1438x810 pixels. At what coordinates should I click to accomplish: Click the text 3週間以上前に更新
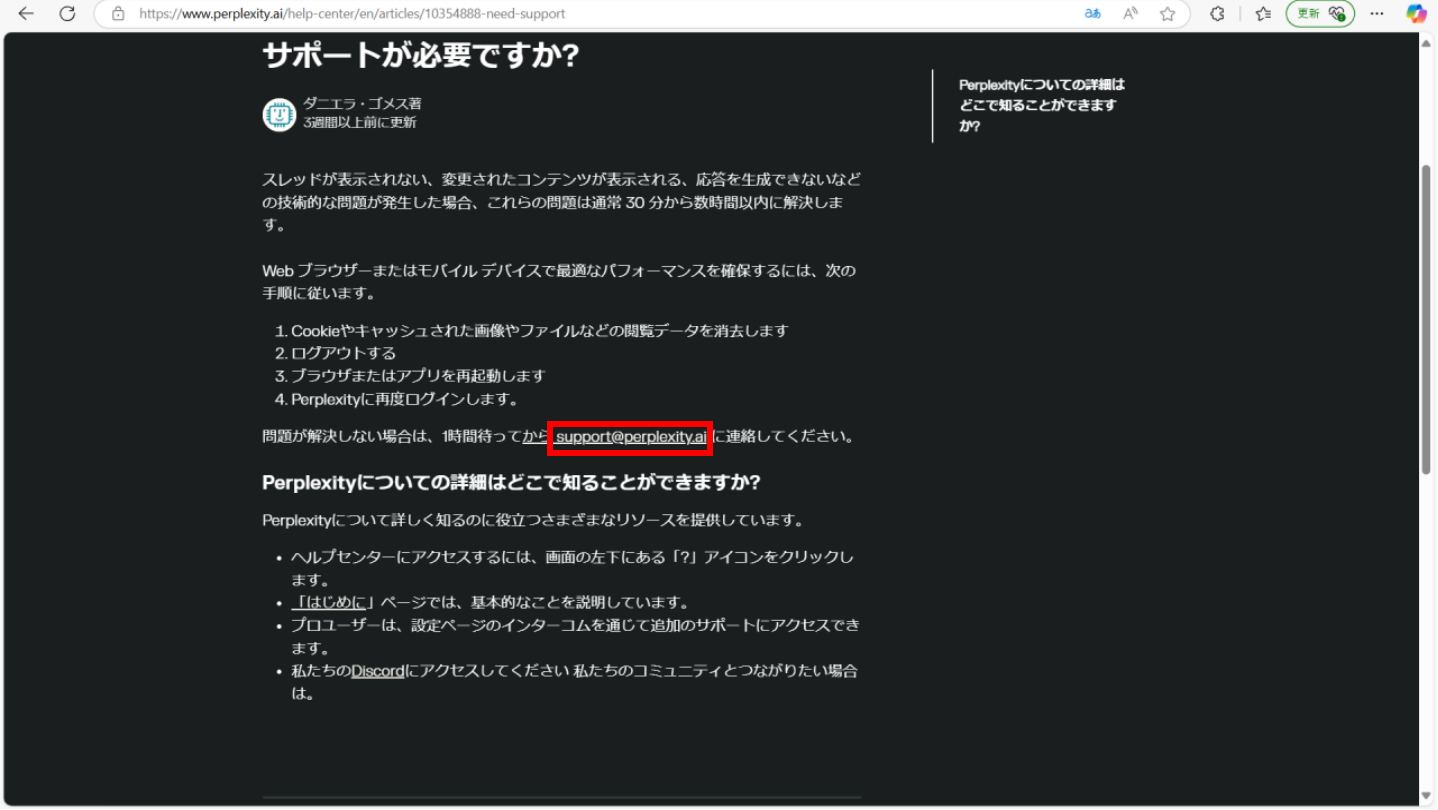point(360,123)
